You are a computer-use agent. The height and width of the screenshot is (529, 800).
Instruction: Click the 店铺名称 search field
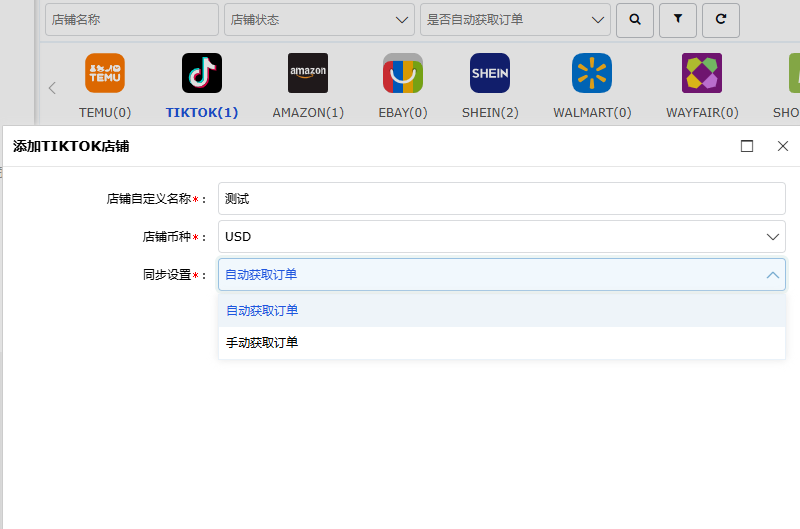tap(132, 20)
